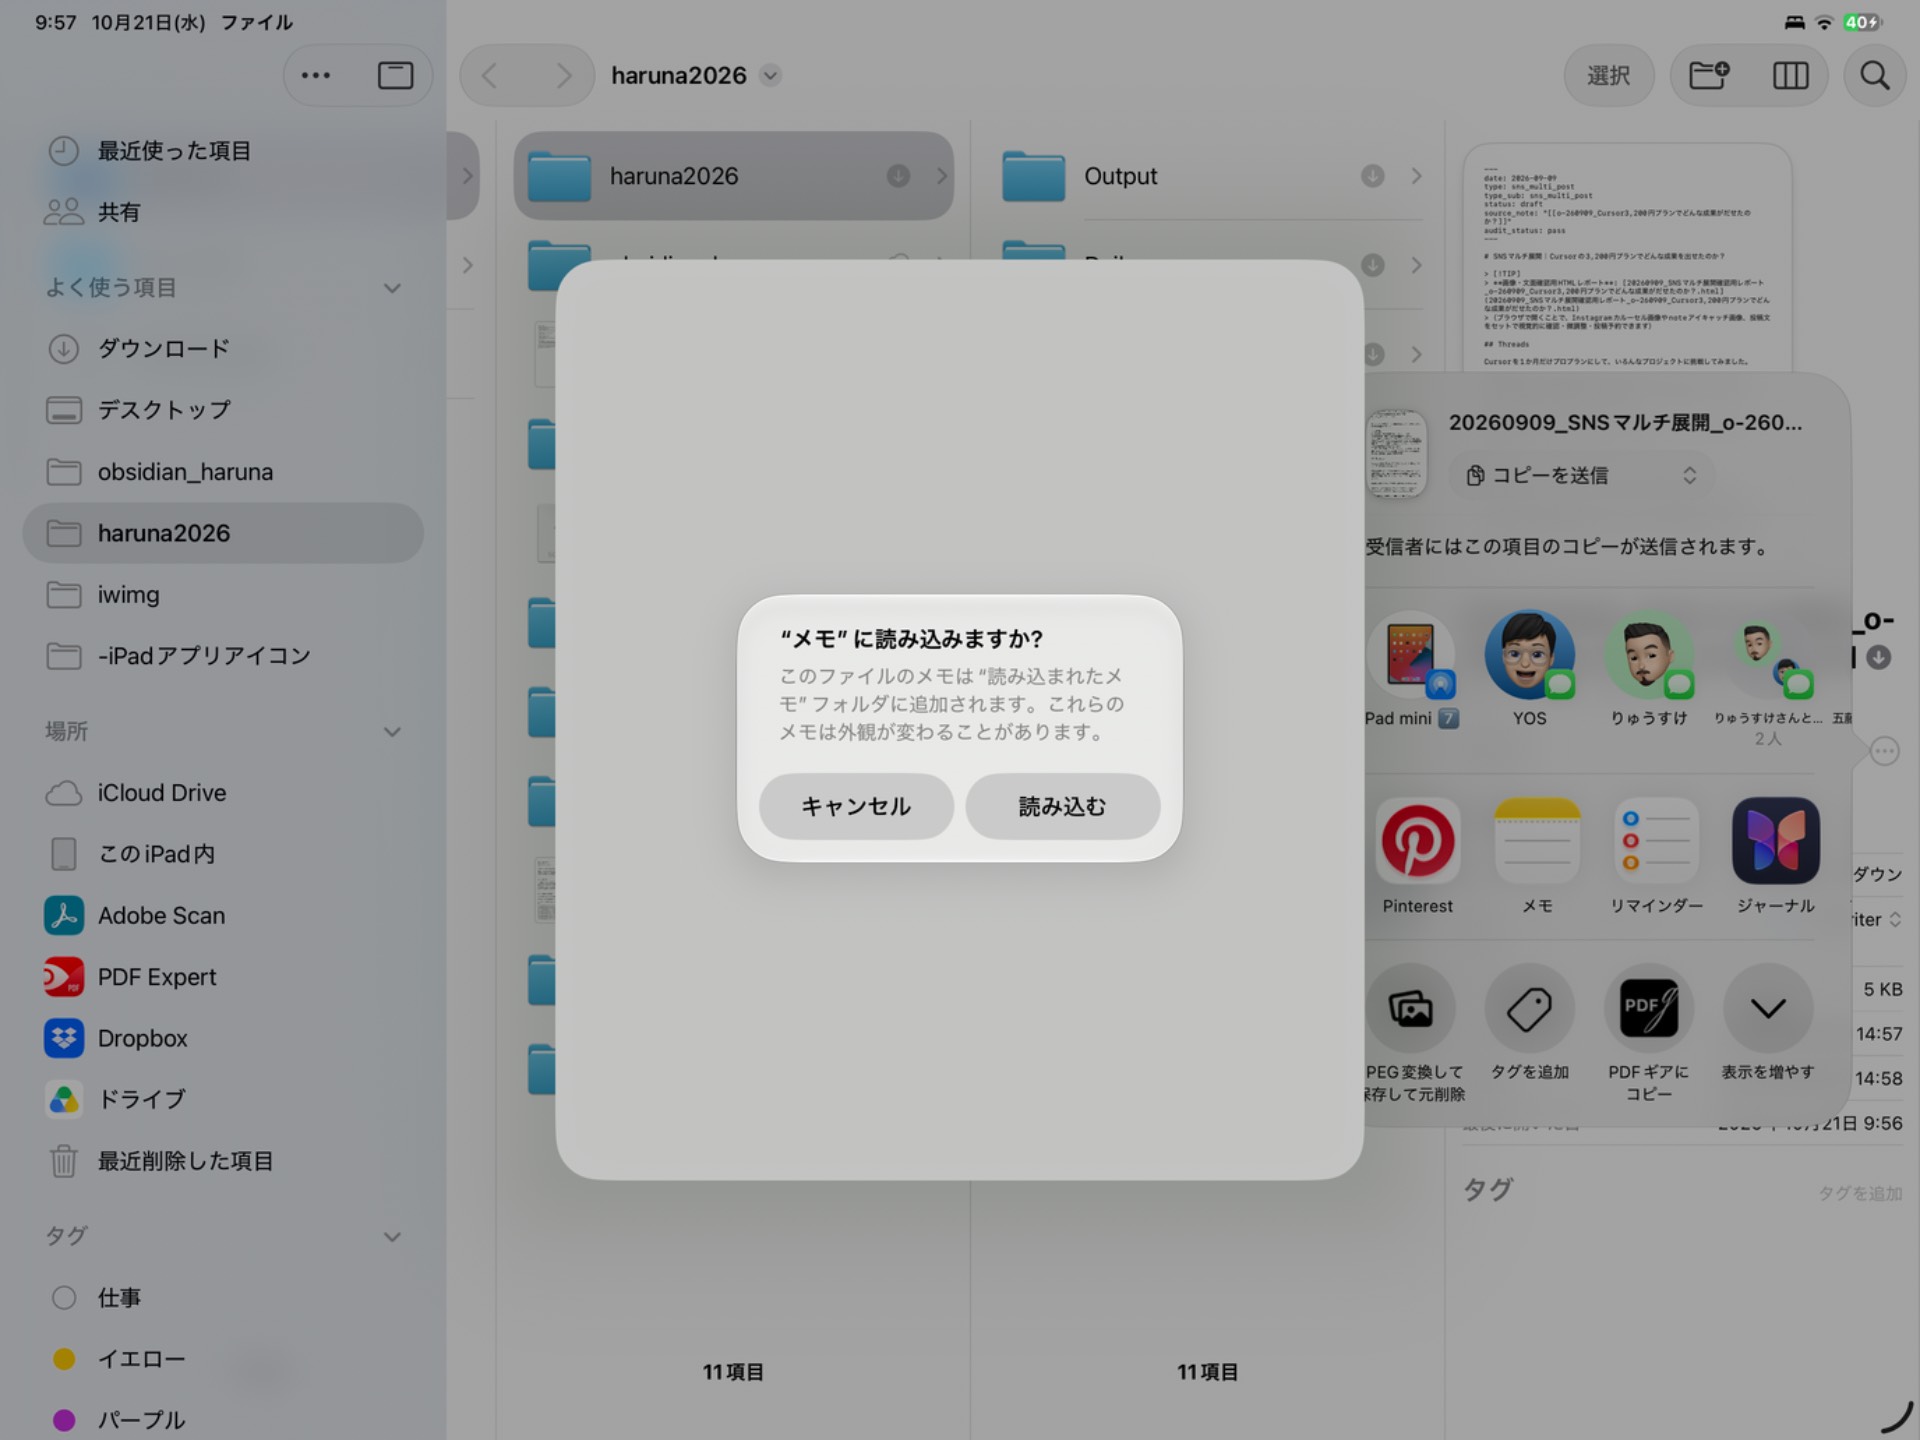The image size is (1920, 1440).
Task: Open コピーを送信 dropdown menu
Action: point(1581,475)
